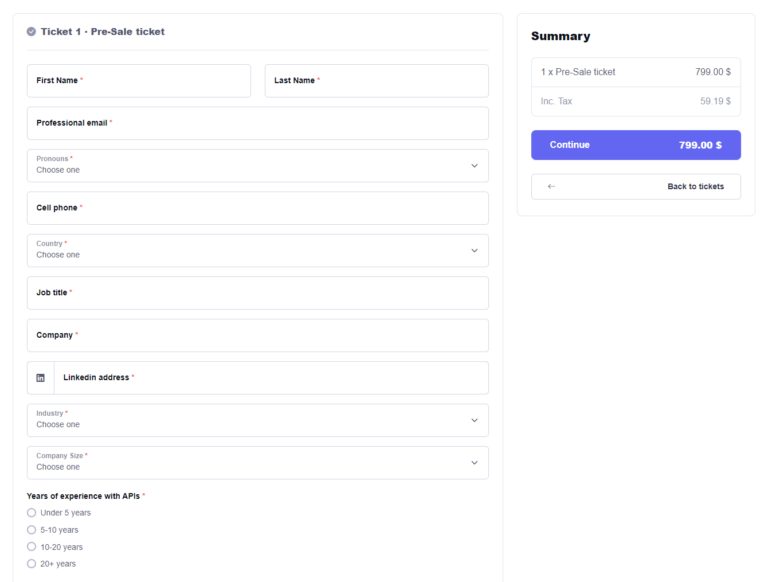Expand the Country dropdown
This screenshot has height=582, width=768.
coord(257,251)
